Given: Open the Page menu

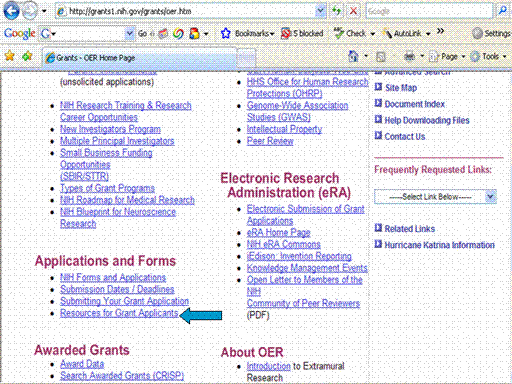Looking at the screenshot, I should click(447, 57).
